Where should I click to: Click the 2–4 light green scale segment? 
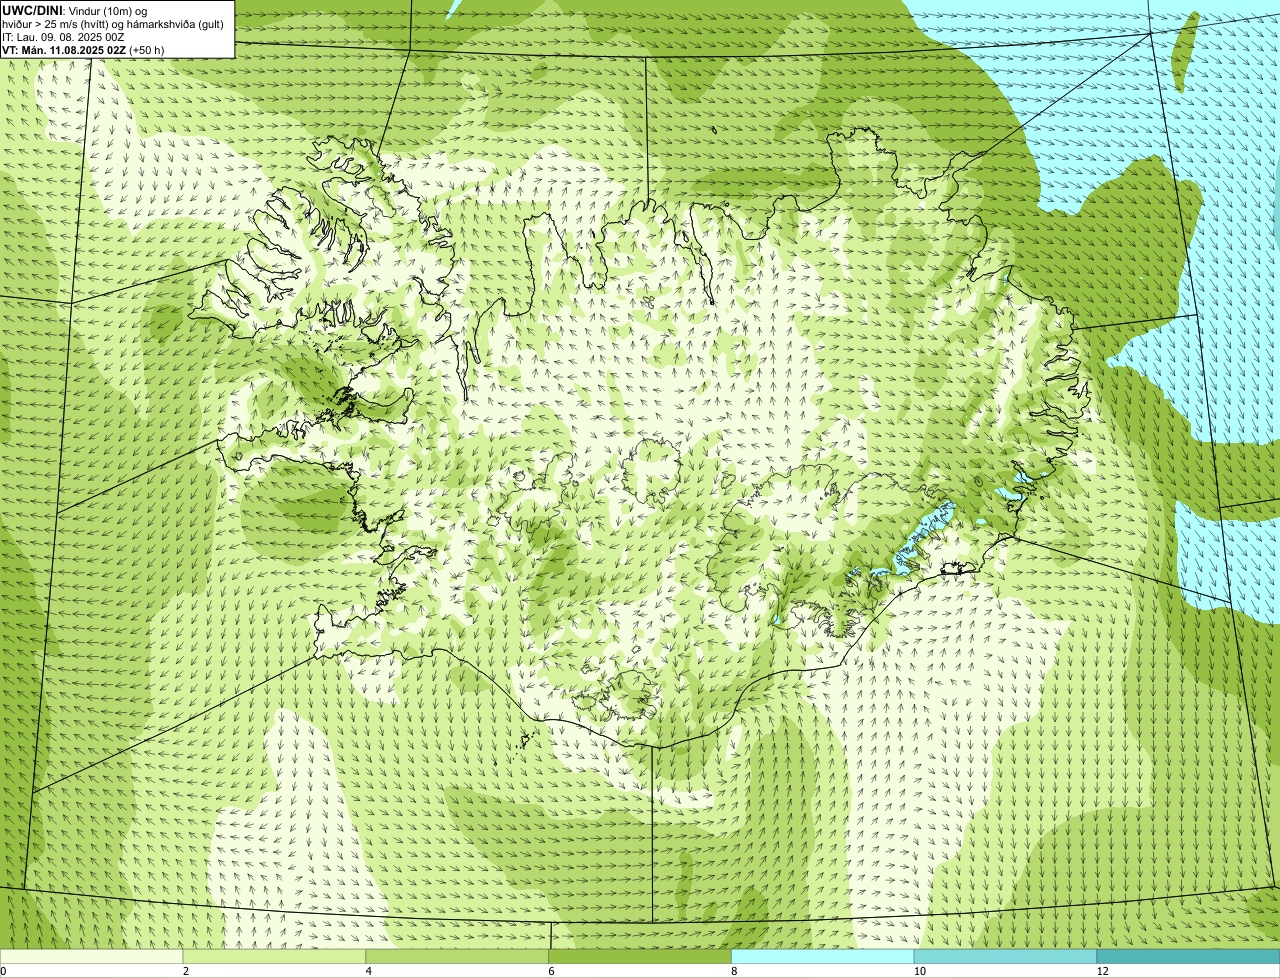(275, 957)
